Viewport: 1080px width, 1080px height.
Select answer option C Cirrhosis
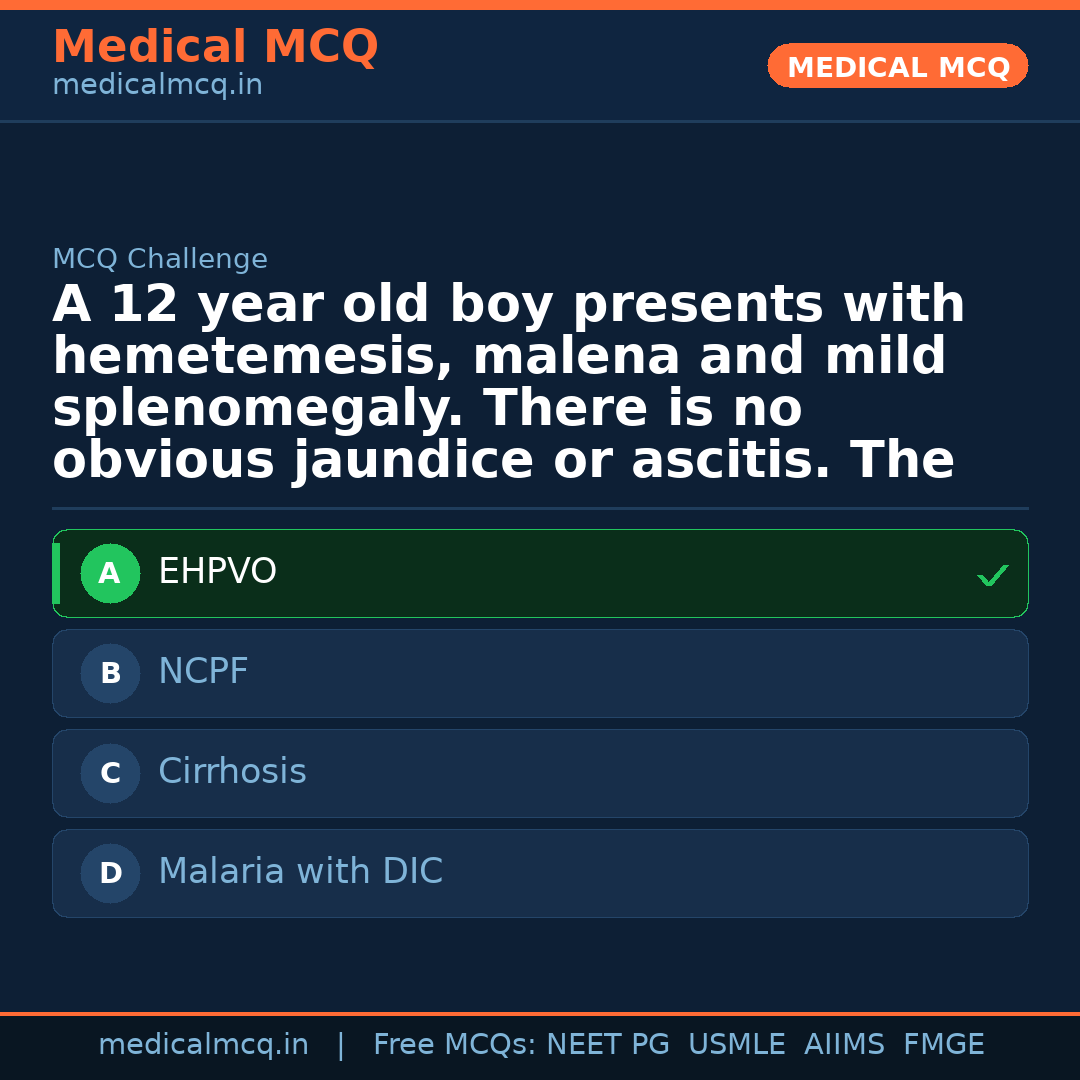540,773
